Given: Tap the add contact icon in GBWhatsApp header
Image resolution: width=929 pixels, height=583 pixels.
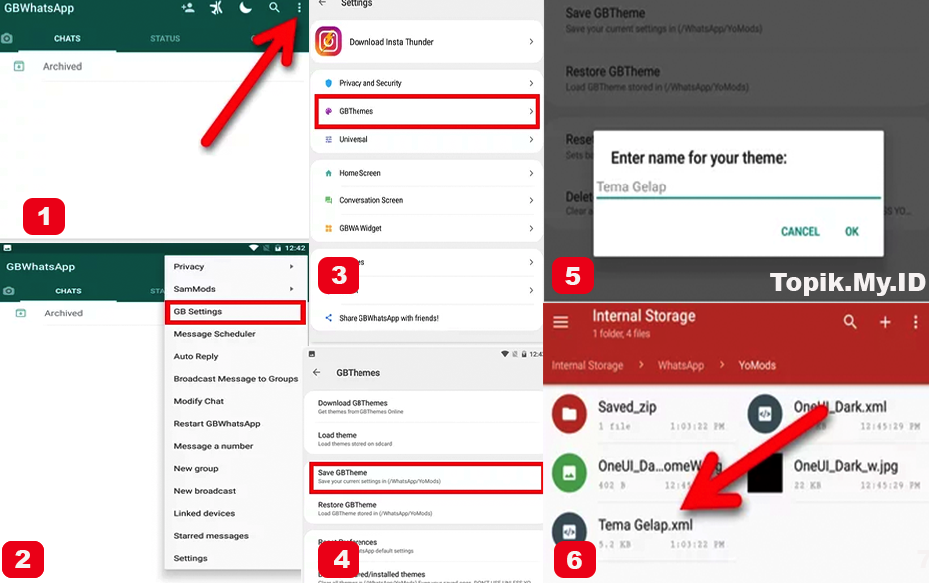Looking at the screenshot, I should [188, 8].
